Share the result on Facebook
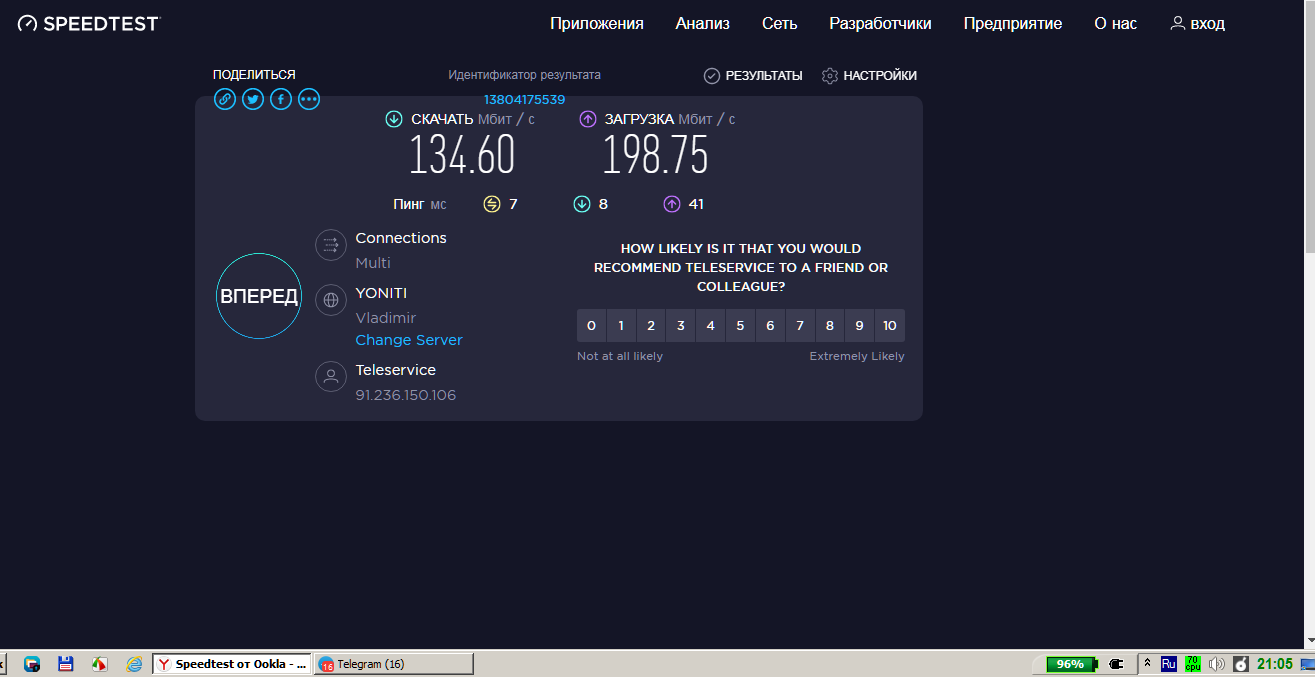Screen dimensions: 1315x677 point(281,99)
